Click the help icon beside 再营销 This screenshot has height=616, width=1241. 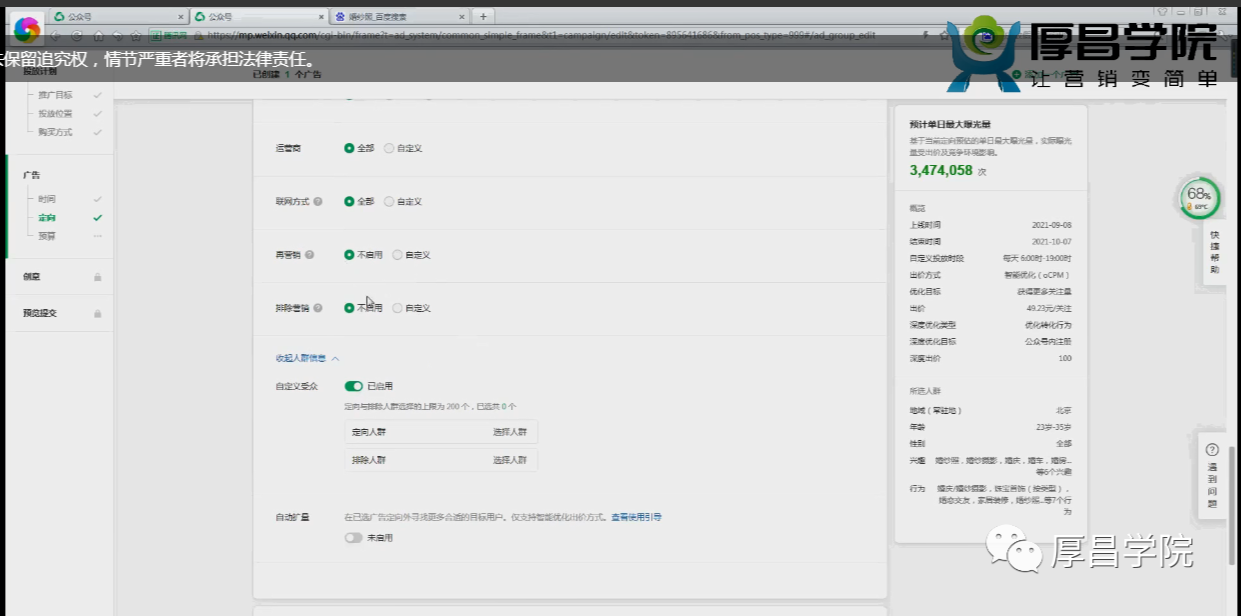(310, 255)
